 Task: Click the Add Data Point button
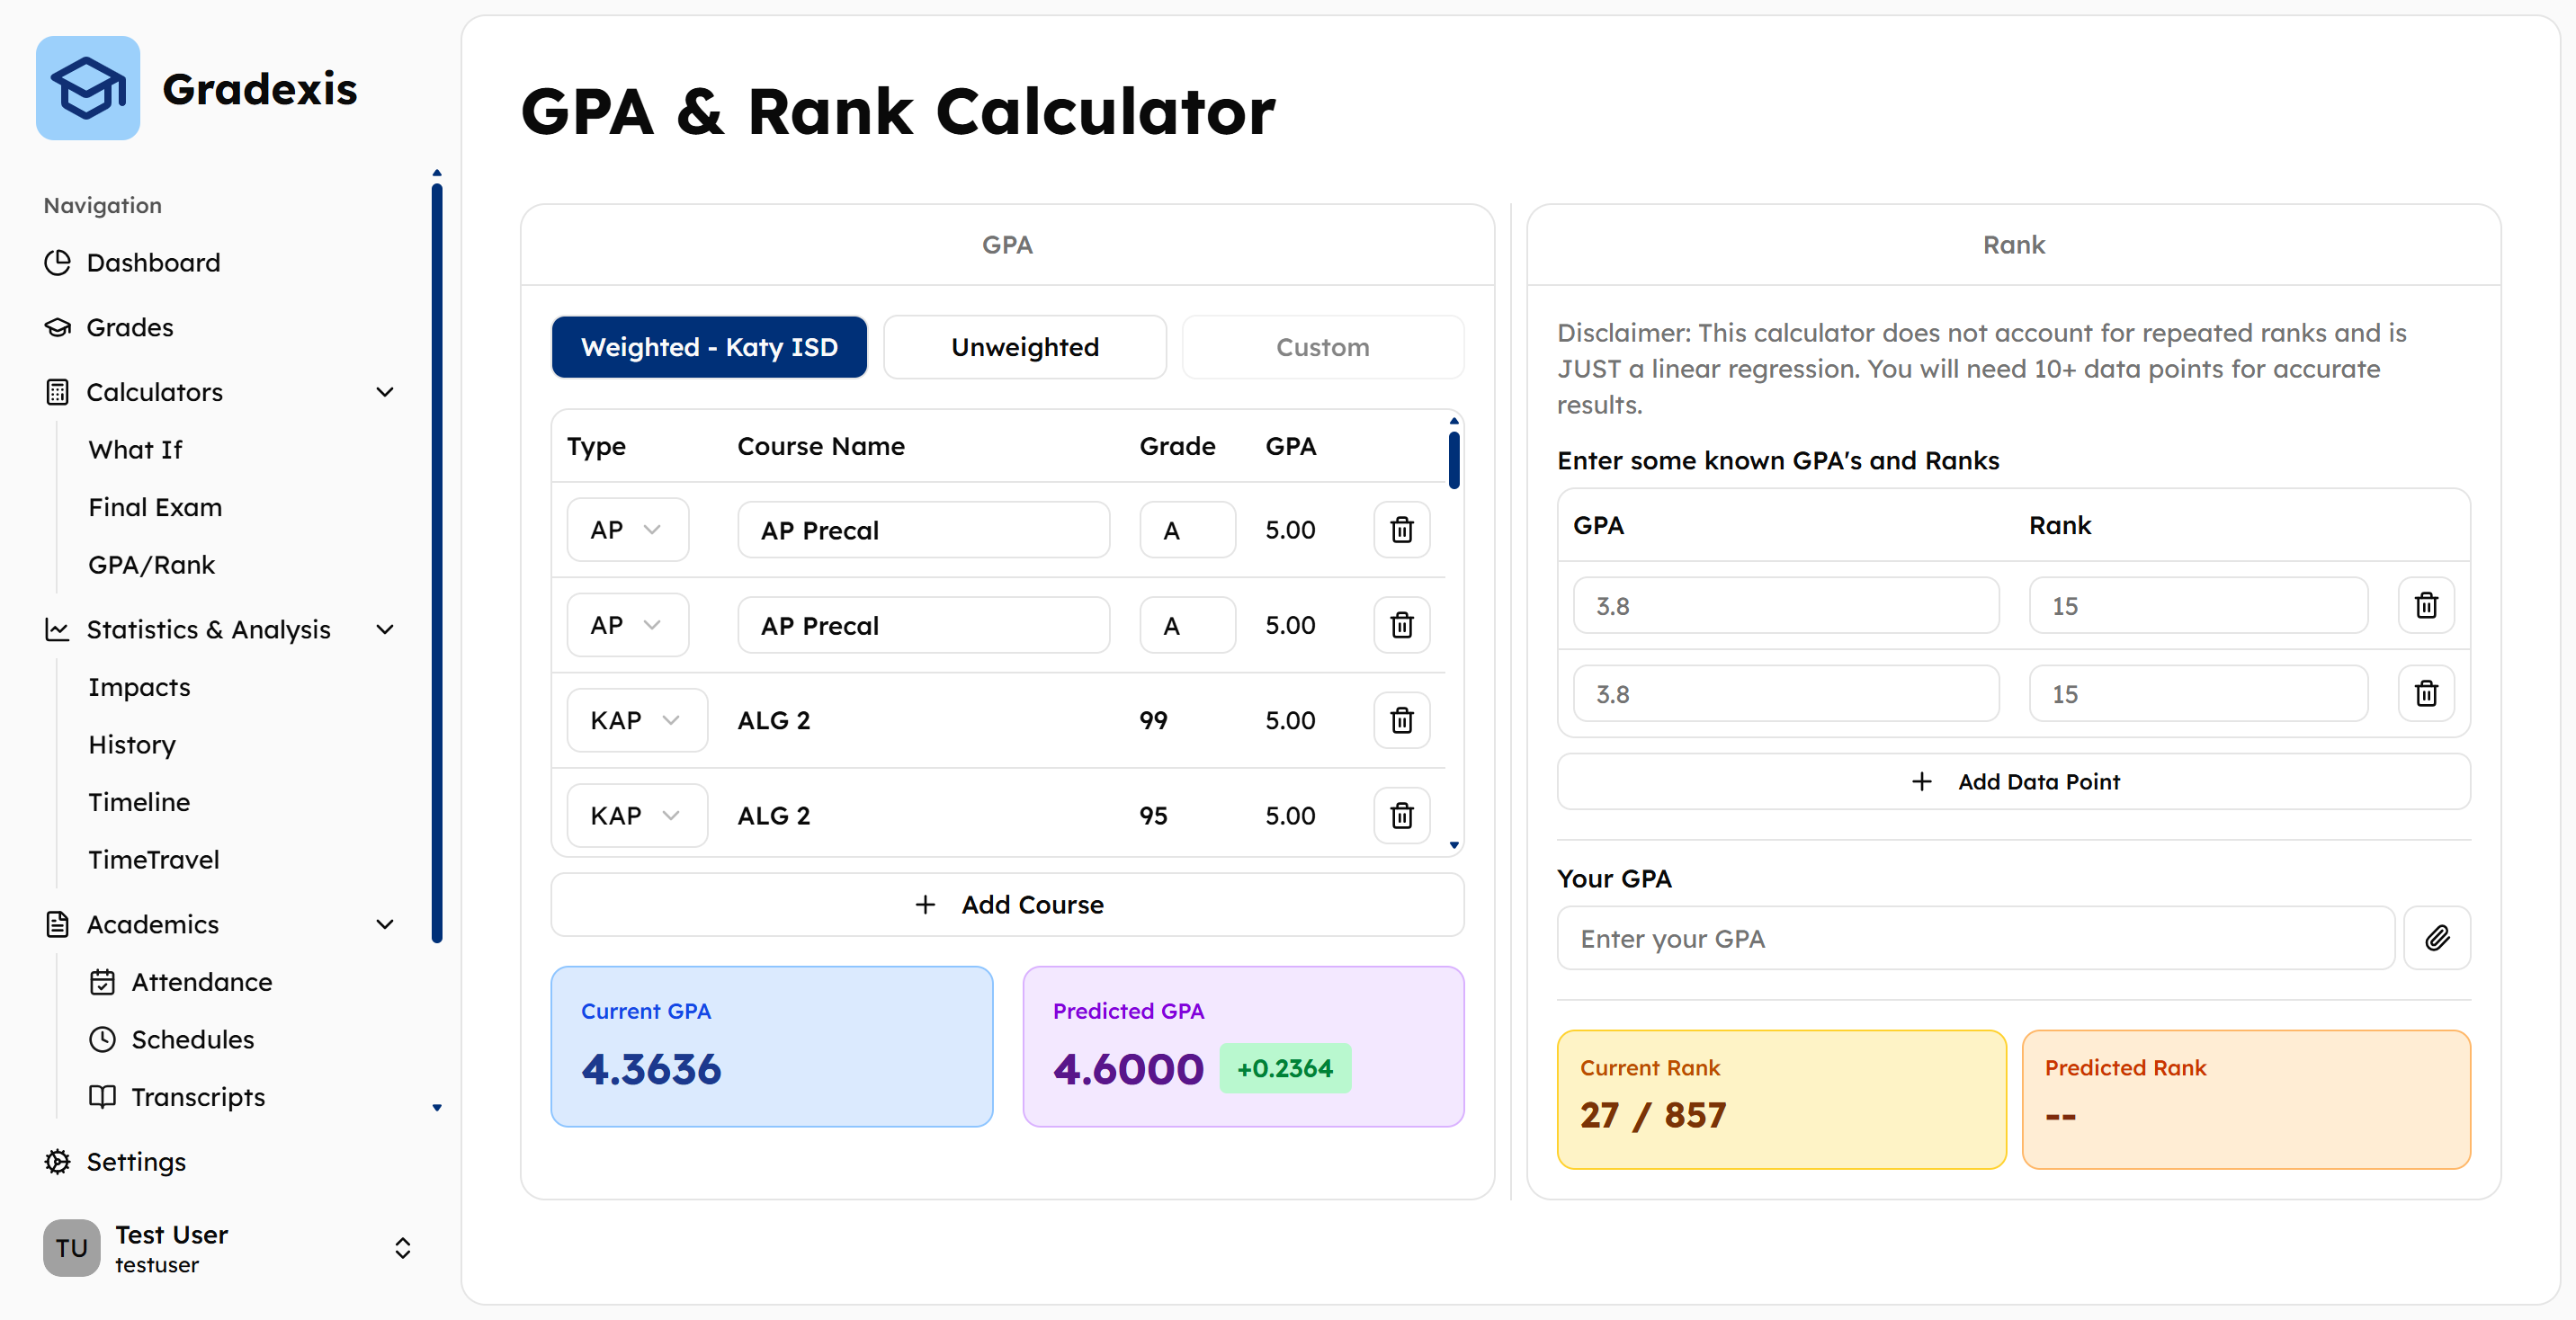2013,781
